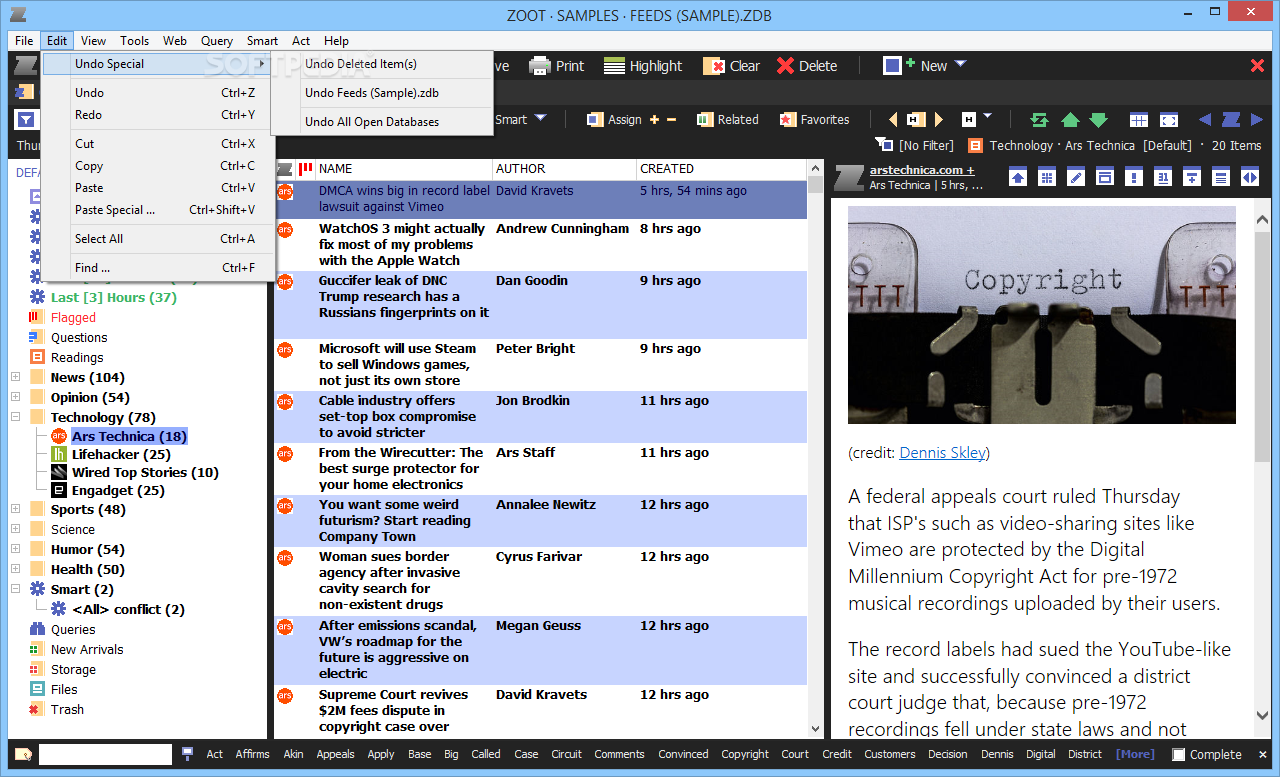
Task: Select the Lifehacker (25) feed
Action: [x=121, y=454]
